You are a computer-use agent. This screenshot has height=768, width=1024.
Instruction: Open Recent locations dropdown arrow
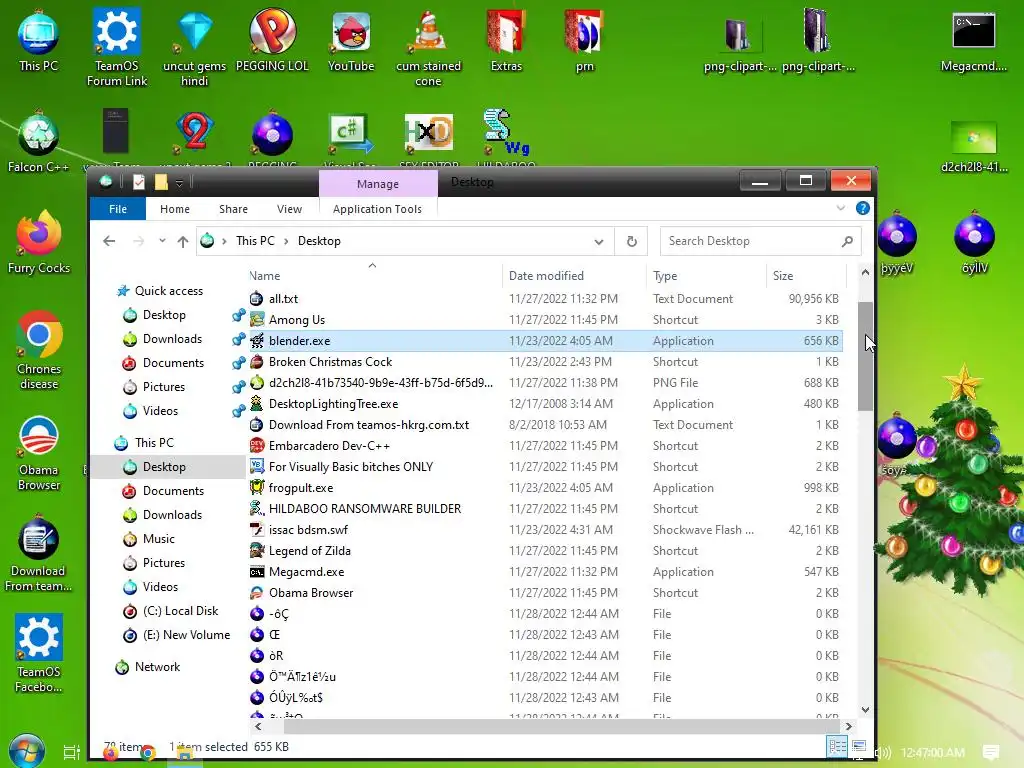(x=162, y=241)
